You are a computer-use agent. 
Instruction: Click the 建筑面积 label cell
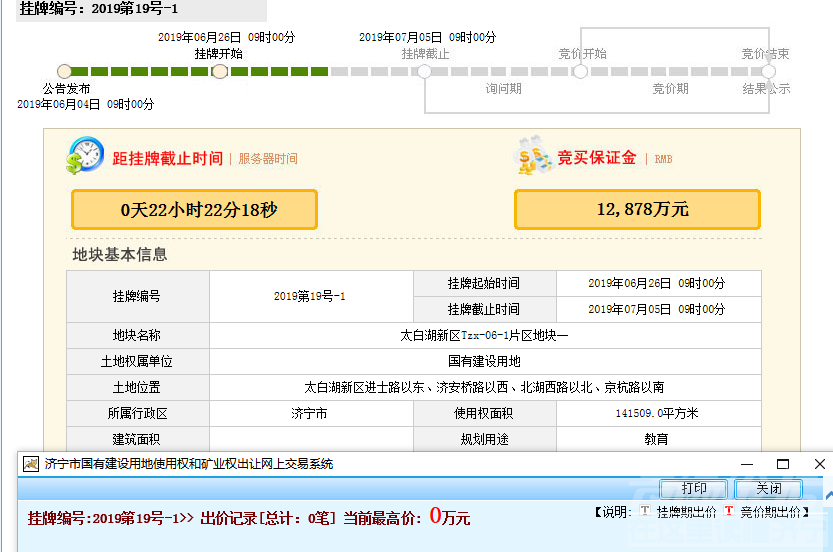pyautogui.click(x=138, y=439)
